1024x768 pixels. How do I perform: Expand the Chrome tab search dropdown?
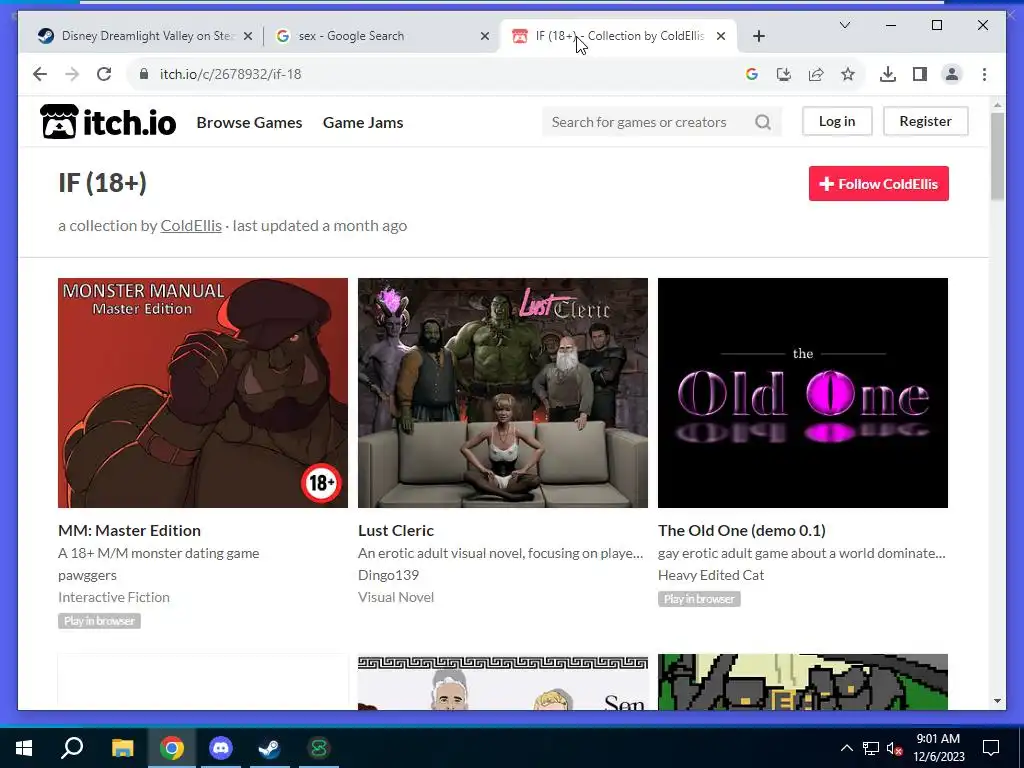844,25
